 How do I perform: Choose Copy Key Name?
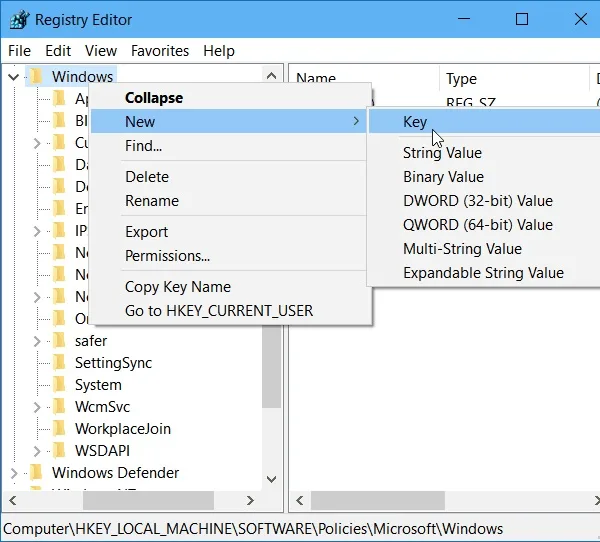(x=178, y=287)
